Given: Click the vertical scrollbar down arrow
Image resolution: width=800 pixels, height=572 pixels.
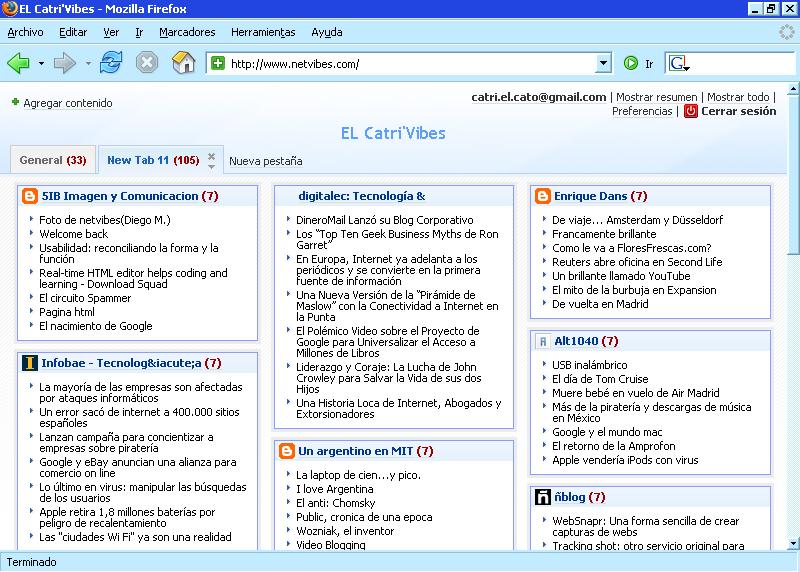Looking at the screenshot, I should pyautogui.click(x=793, y=543).
